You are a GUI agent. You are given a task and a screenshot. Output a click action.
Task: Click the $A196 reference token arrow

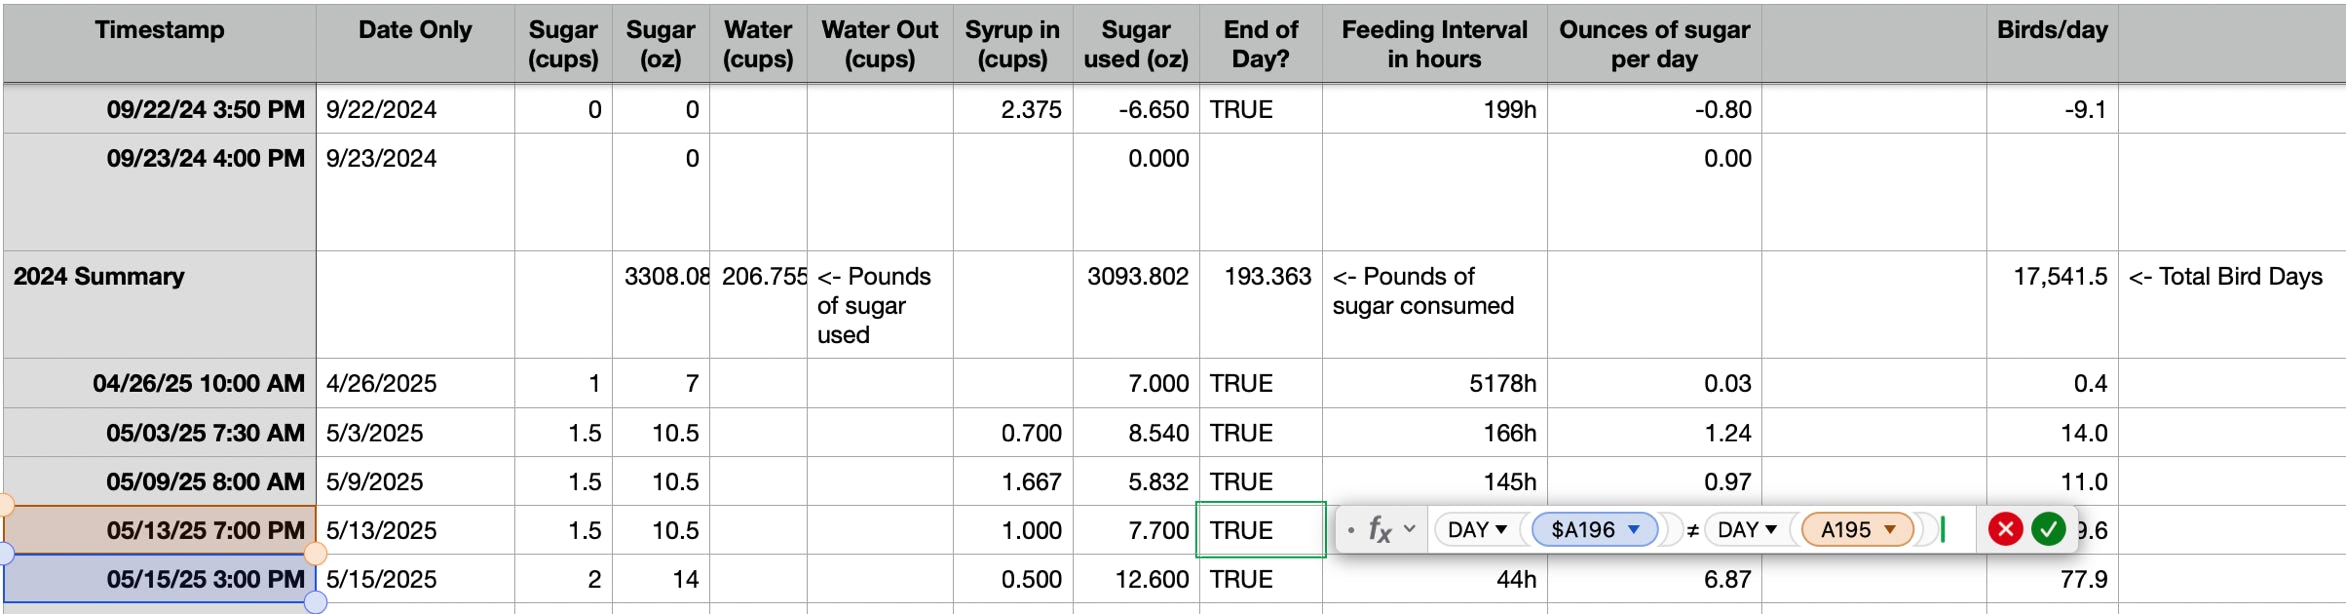pos(1634,529)
